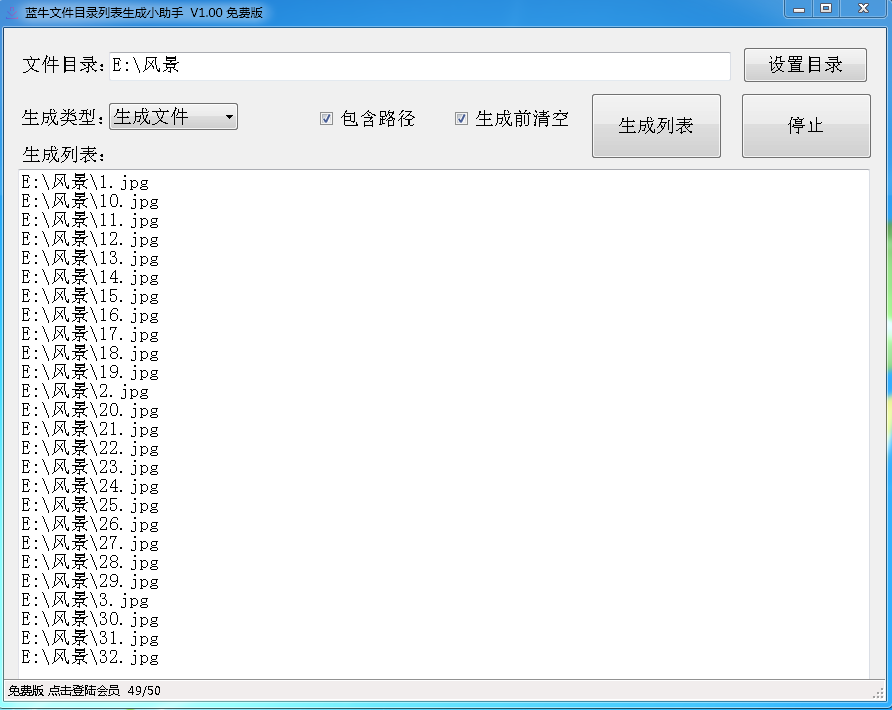Click the list entry E:\风景\31.jpg
Screen dimensions: 892x710
click(x=90, y=638)
